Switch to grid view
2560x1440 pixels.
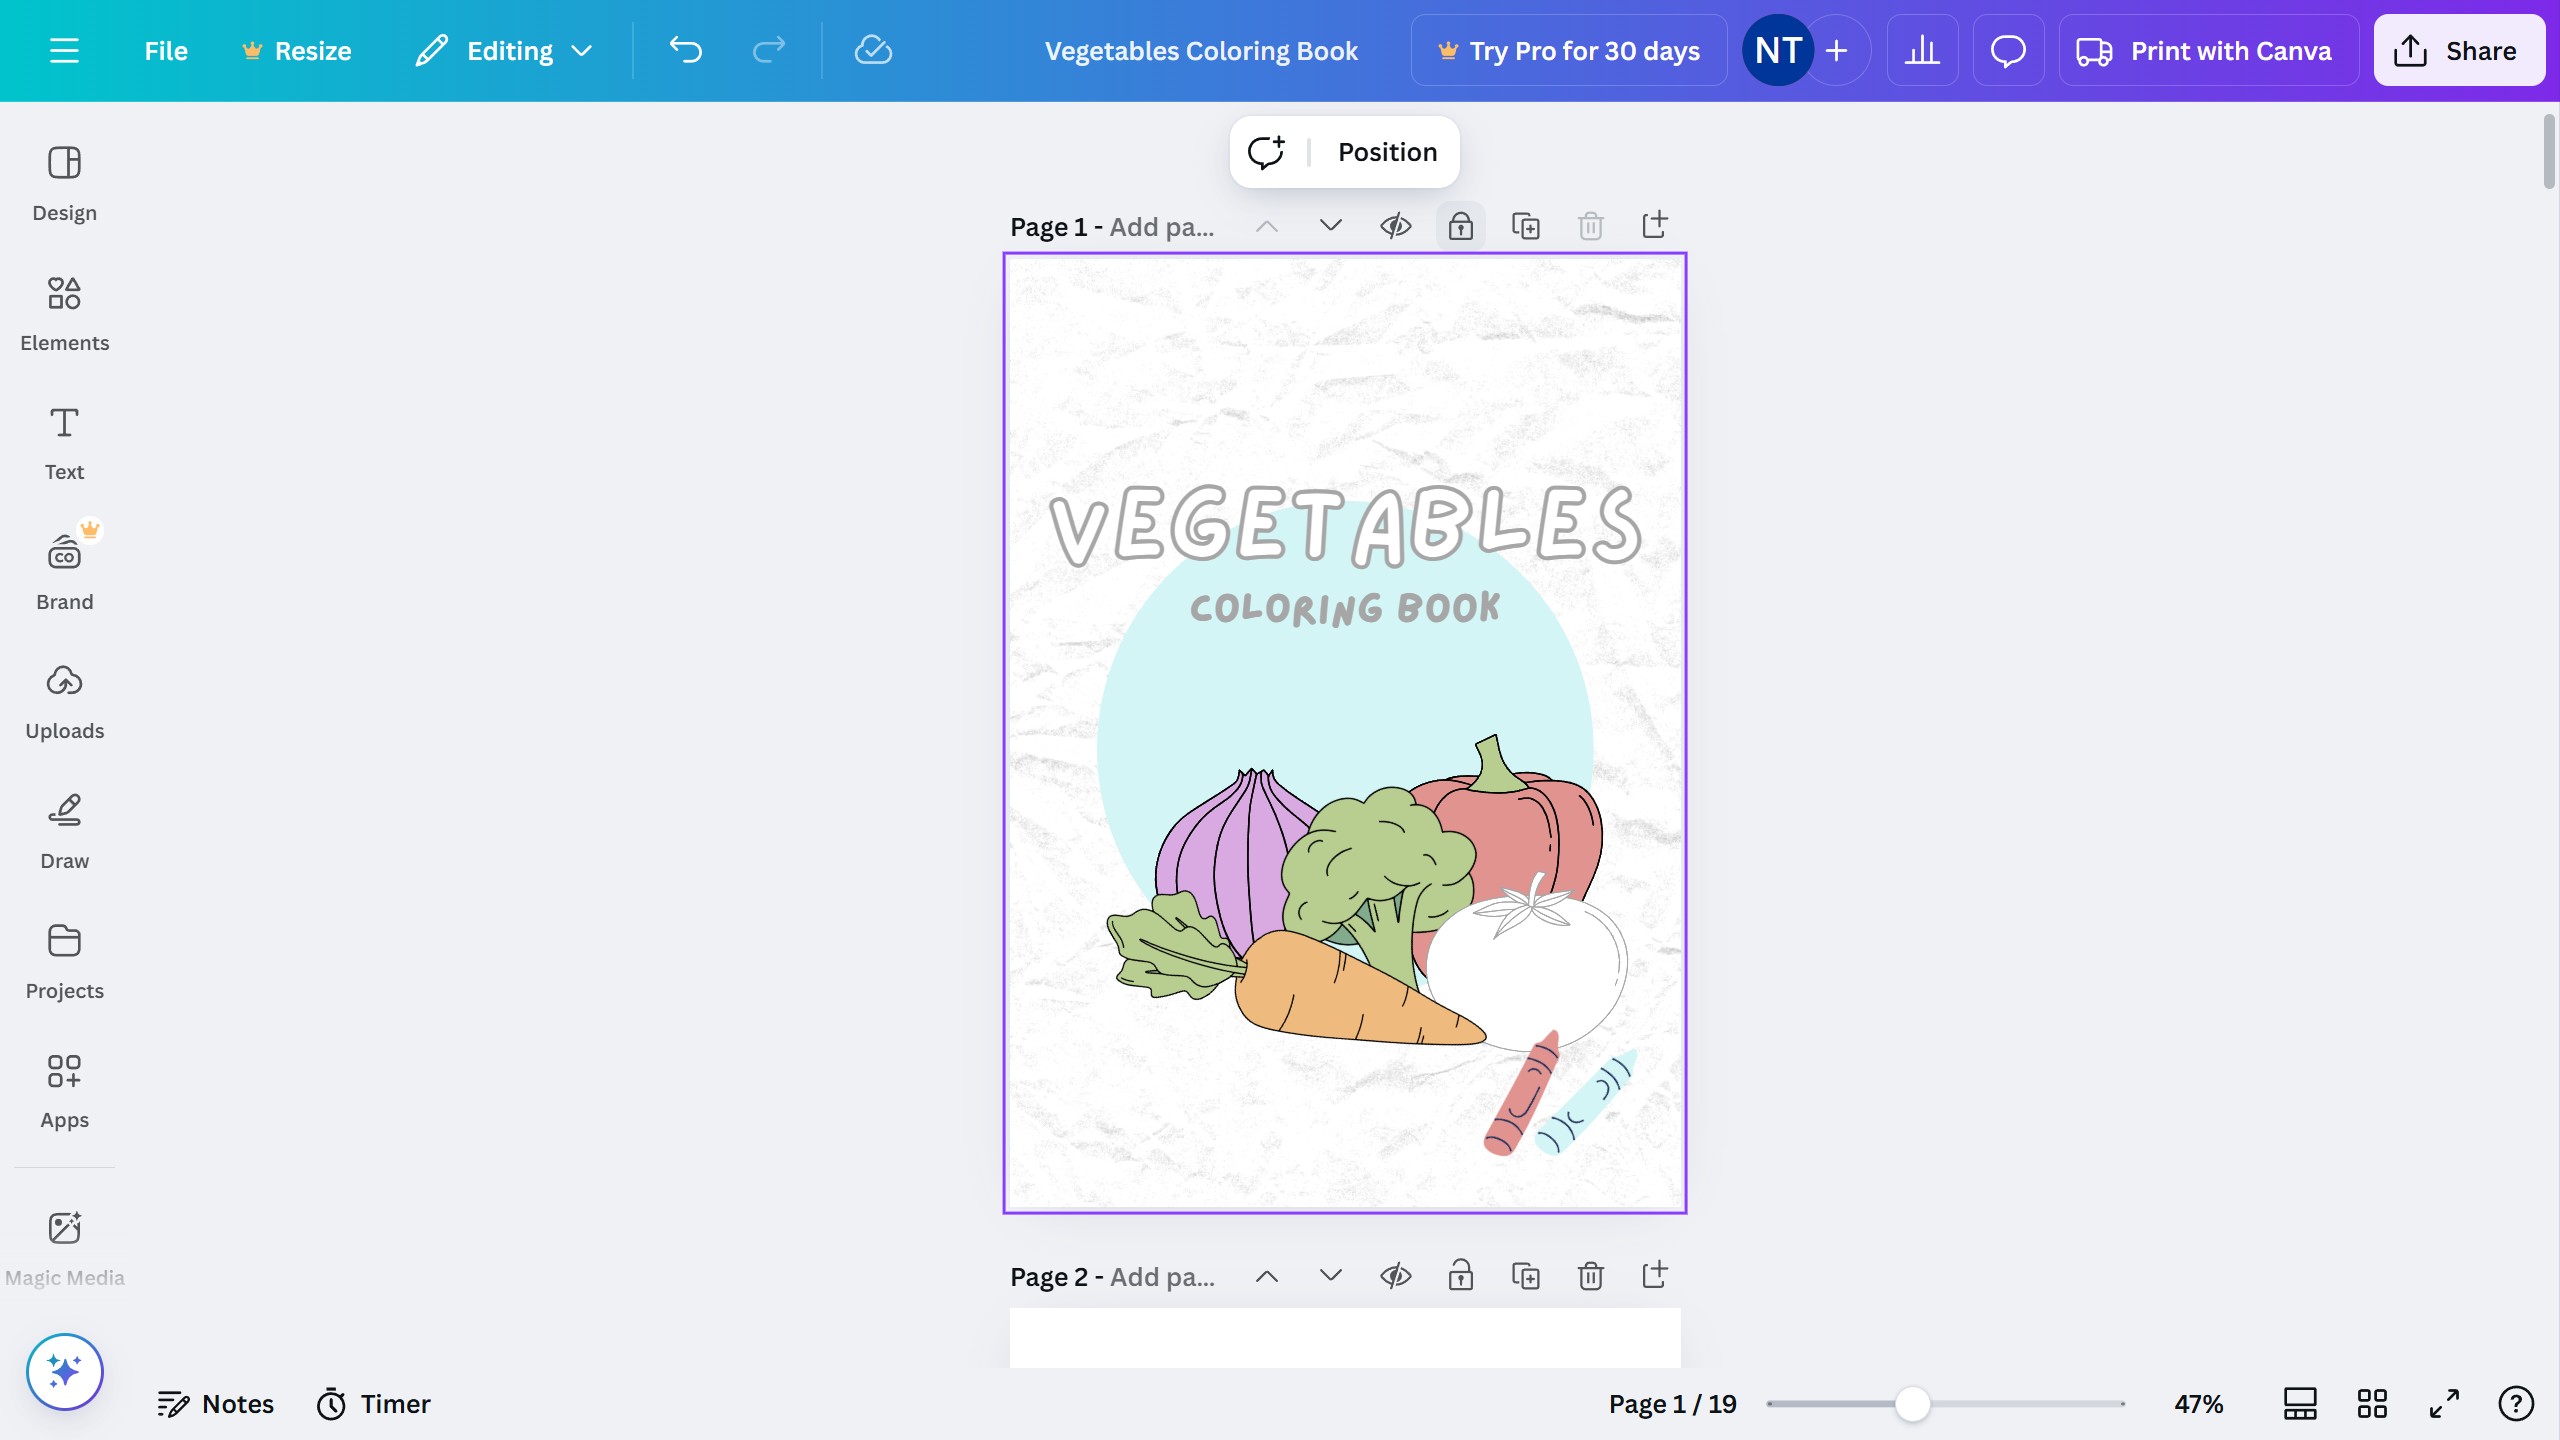coord(2372,1403)
